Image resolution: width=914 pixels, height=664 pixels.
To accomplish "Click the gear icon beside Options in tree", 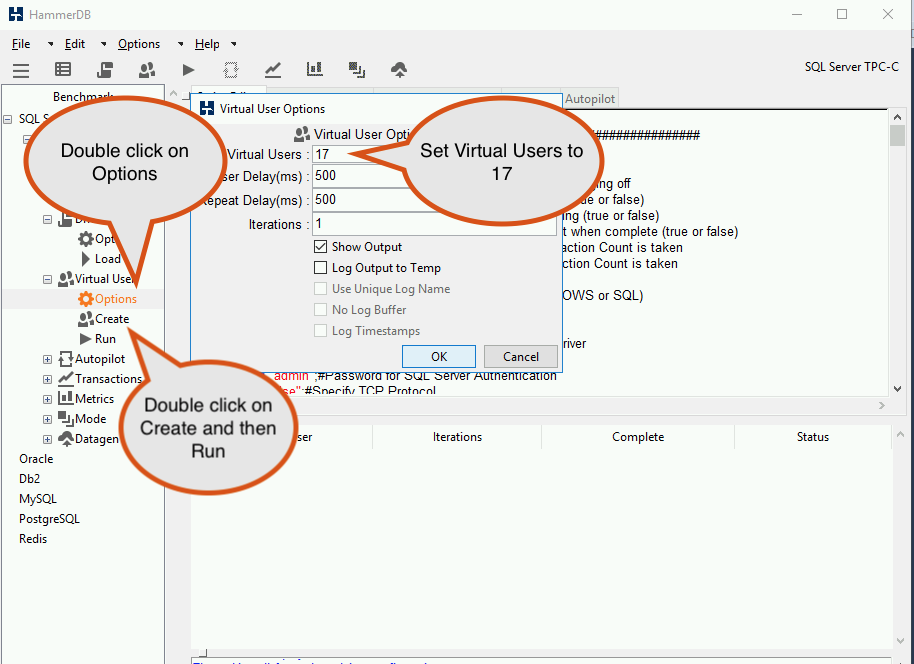I will point(86,299).
